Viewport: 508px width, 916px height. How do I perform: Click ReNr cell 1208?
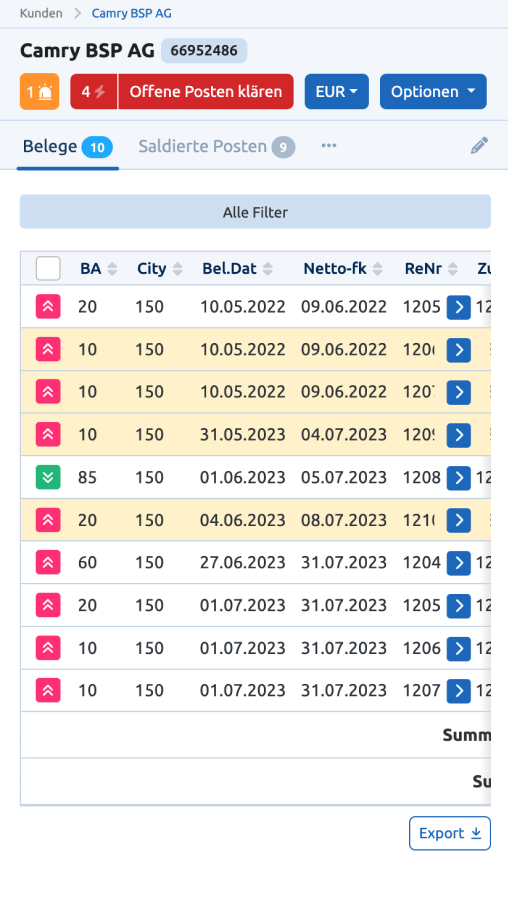[422, 477]
